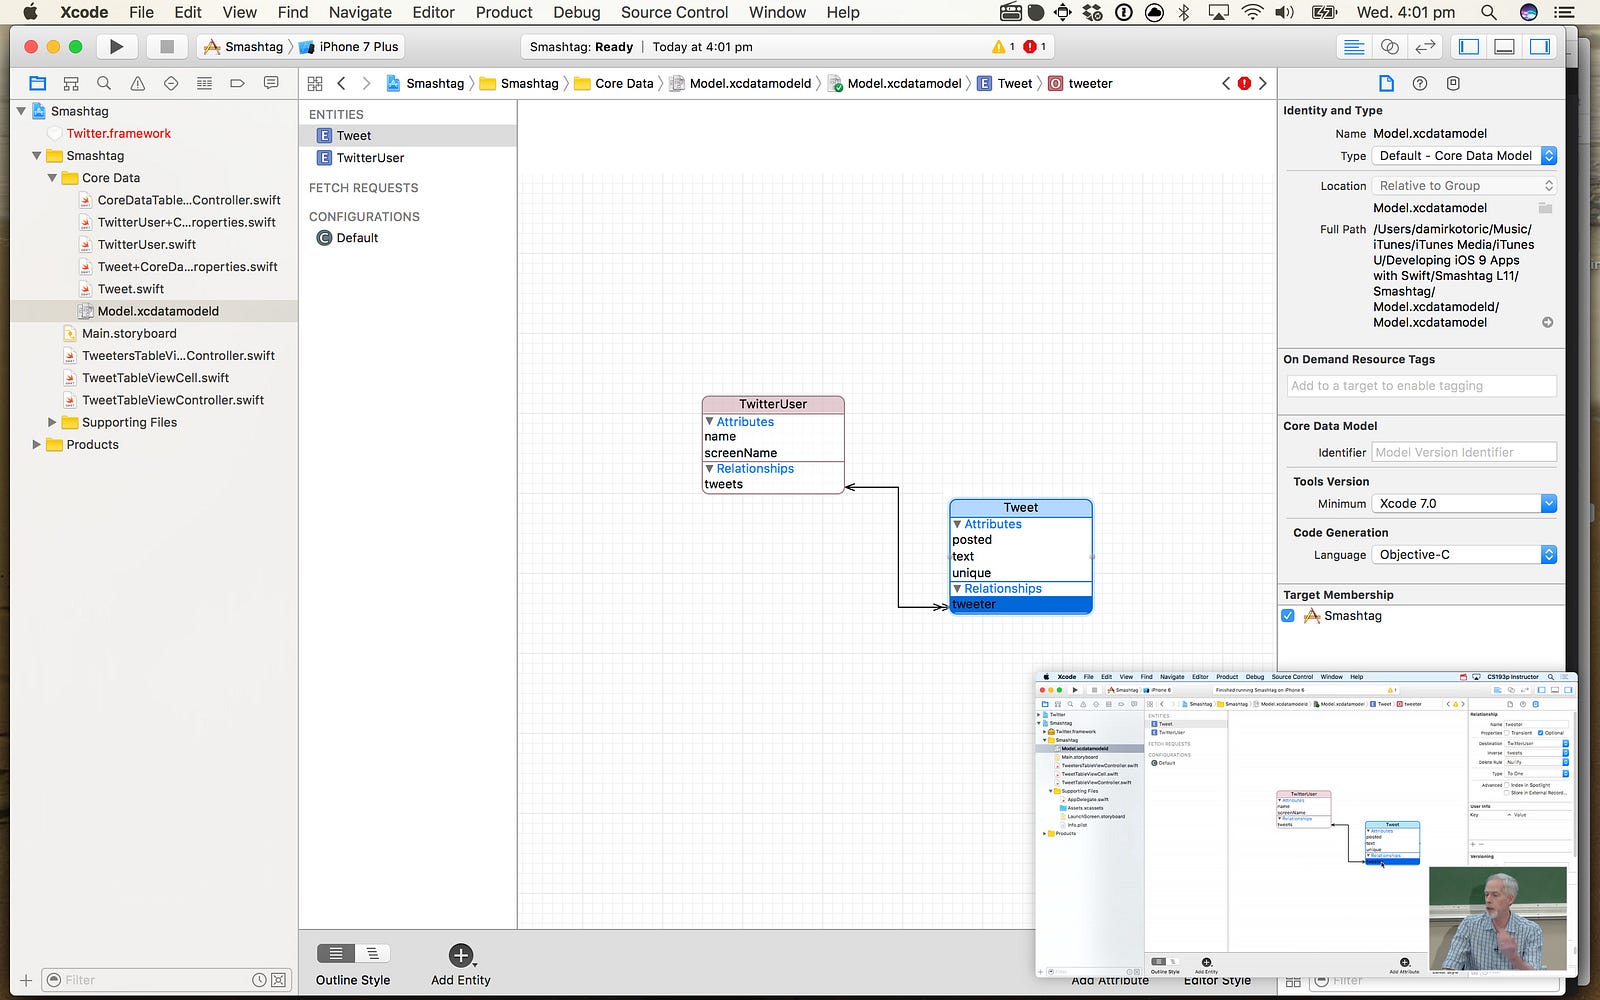Jump to next issue arrow
The width and height of the screenshot is (1600, 1000).
coord(1263,84)
